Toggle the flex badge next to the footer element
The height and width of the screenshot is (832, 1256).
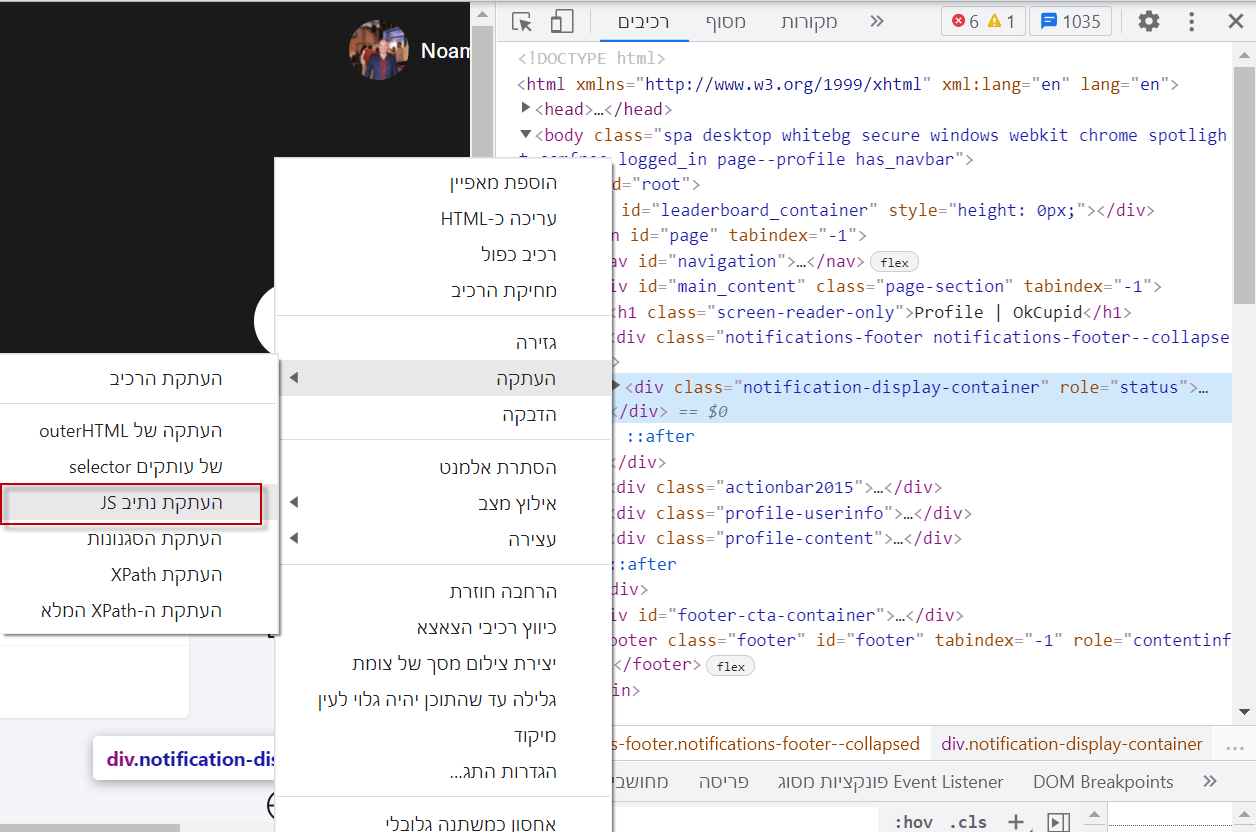pyautogui.click(x=730, y=665)
